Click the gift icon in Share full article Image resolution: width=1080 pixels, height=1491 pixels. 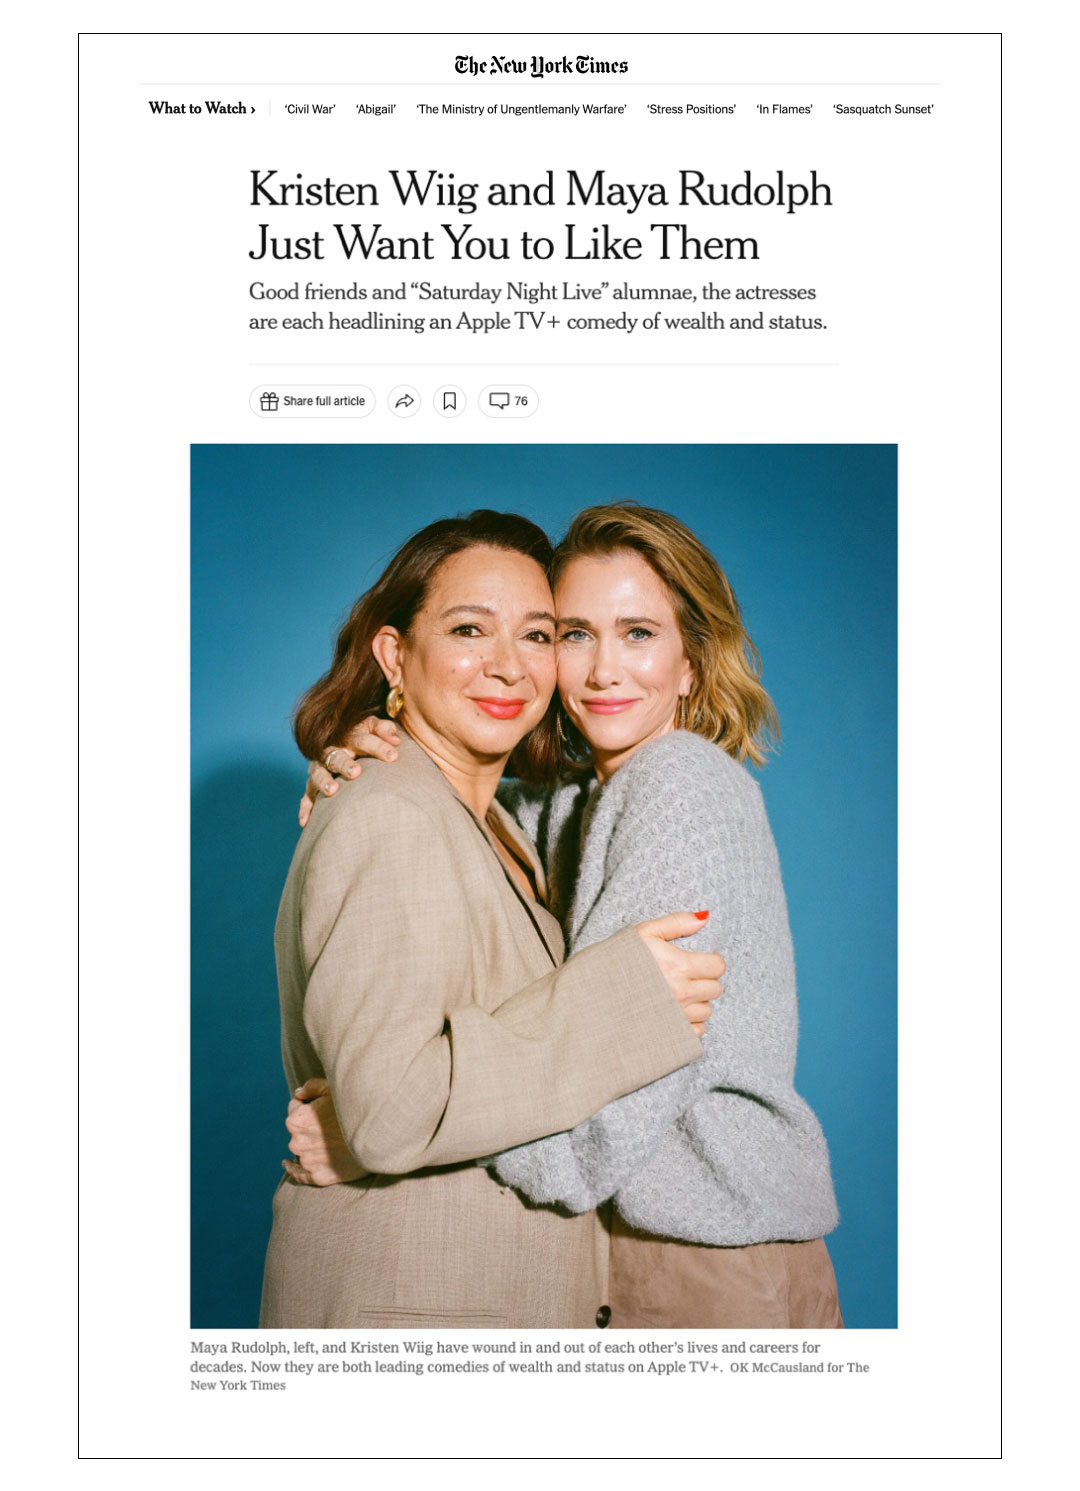coord(269,401)
